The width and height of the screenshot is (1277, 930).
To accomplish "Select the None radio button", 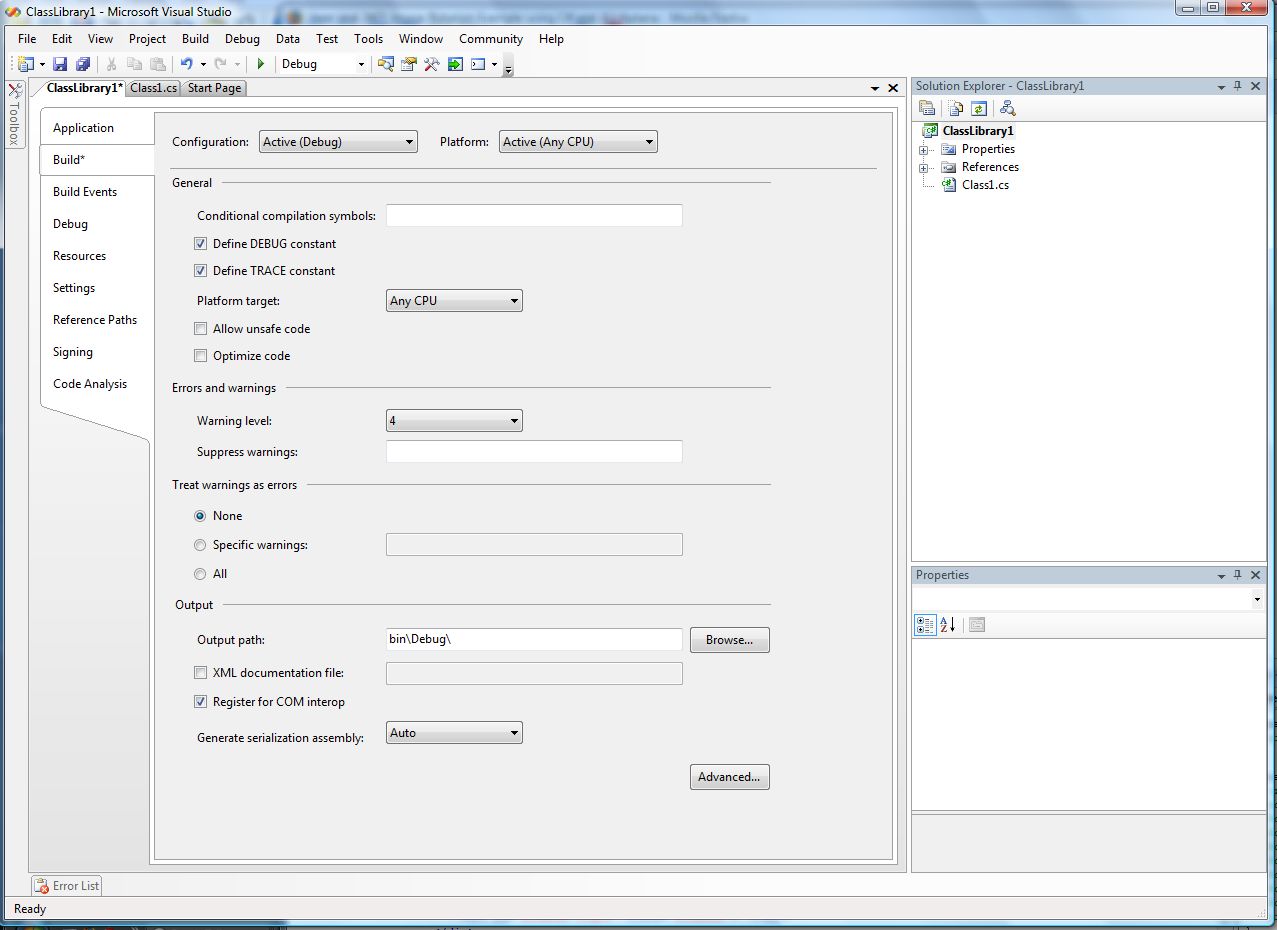I will (200, 516).
